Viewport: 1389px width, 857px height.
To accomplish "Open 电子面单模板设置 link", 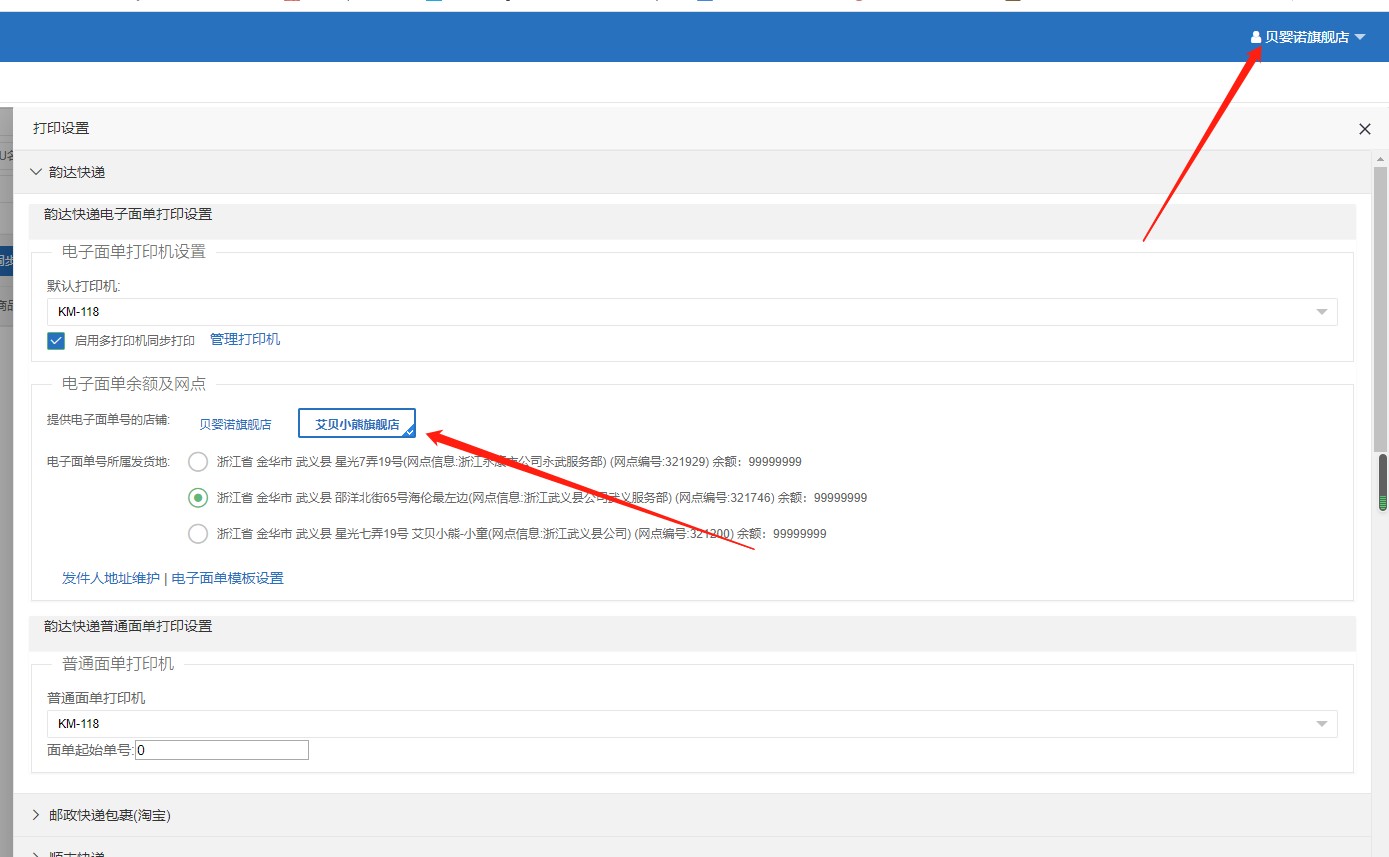I will coord(228,578).
